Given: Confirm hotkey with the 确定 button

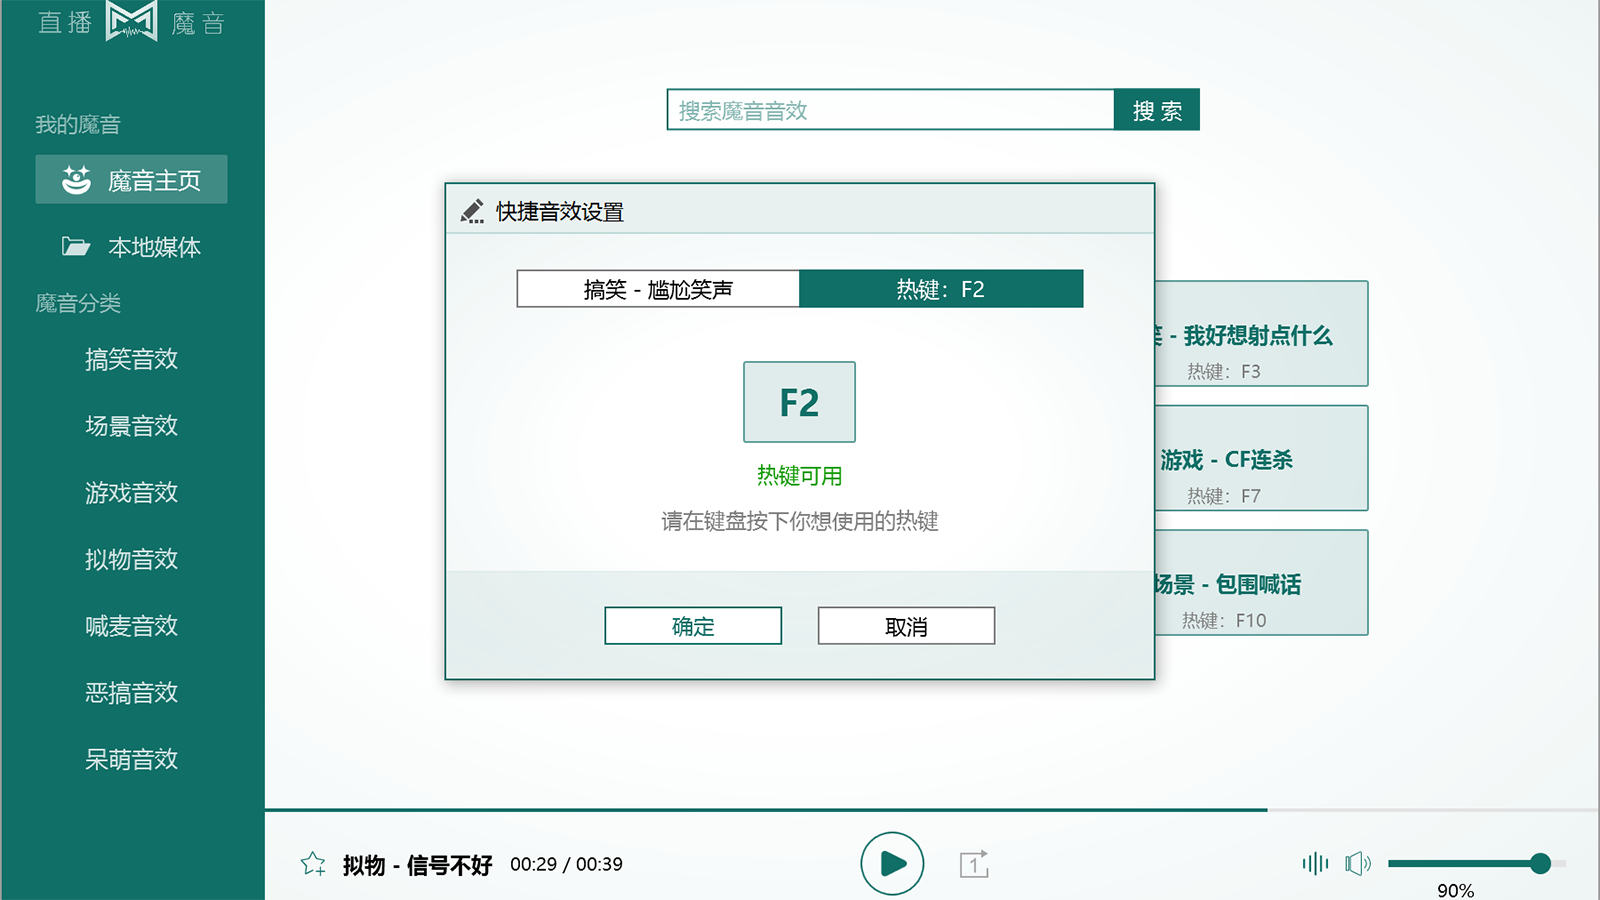Looking at the screenshot, I should tap(692, 625).
